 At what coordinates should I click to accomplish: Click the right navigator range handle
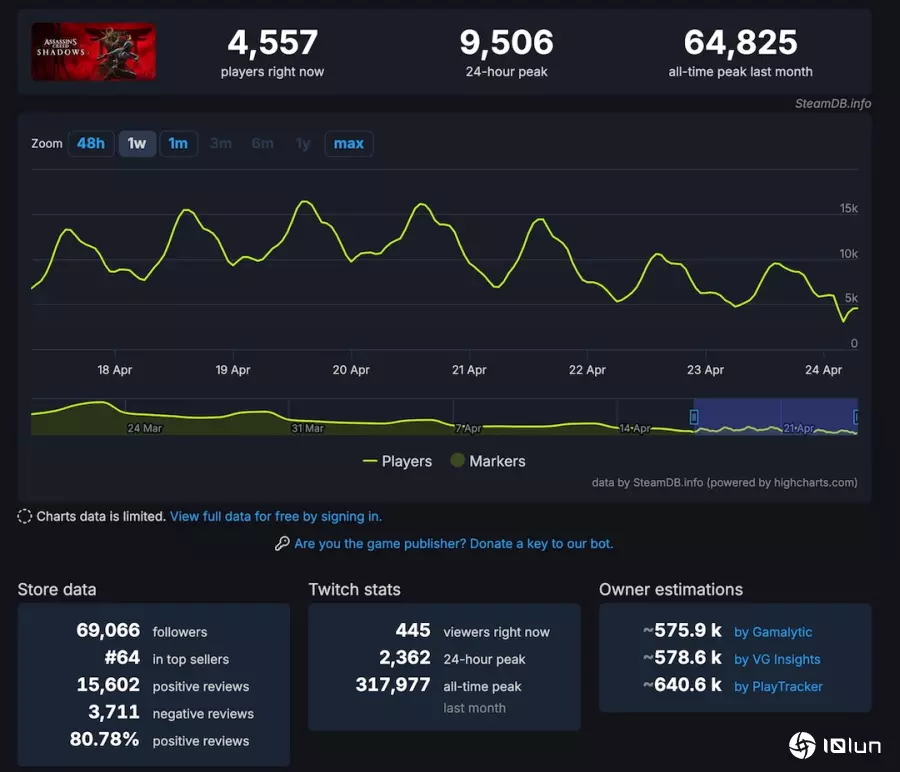[x=855, y=416]
